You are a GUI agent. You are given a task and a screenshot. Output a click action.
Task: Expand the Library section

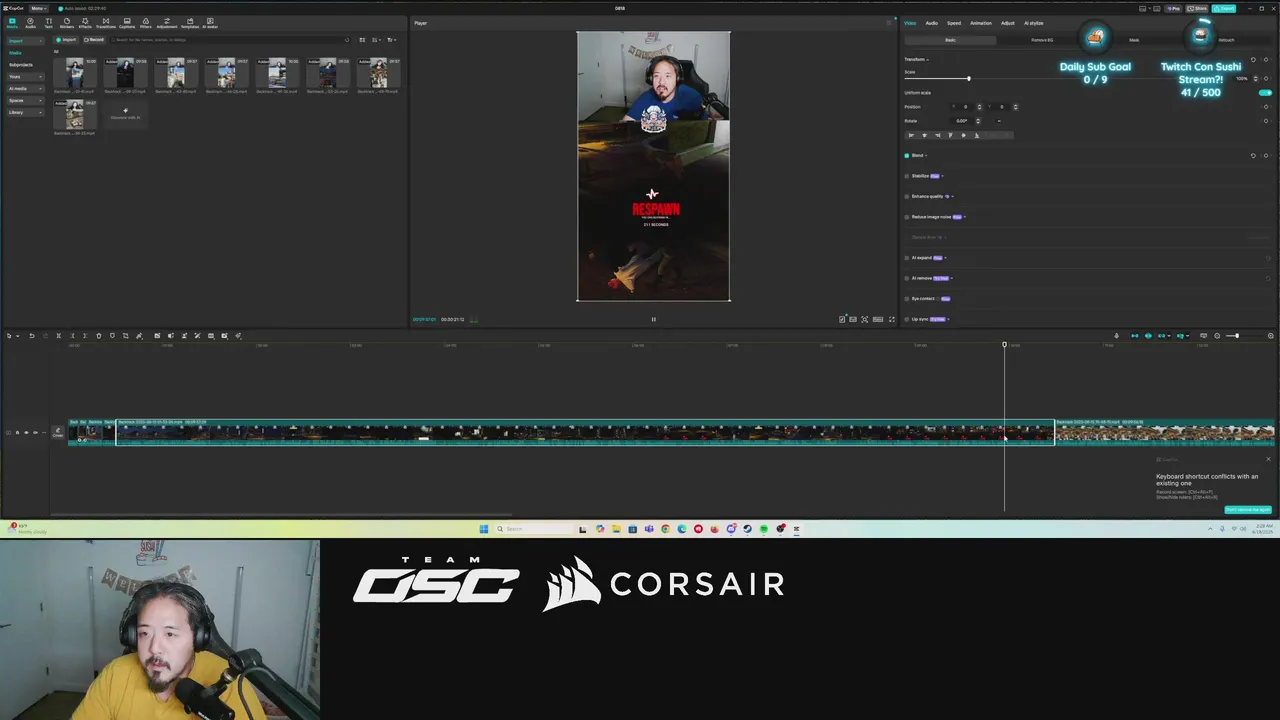[26, 113]
